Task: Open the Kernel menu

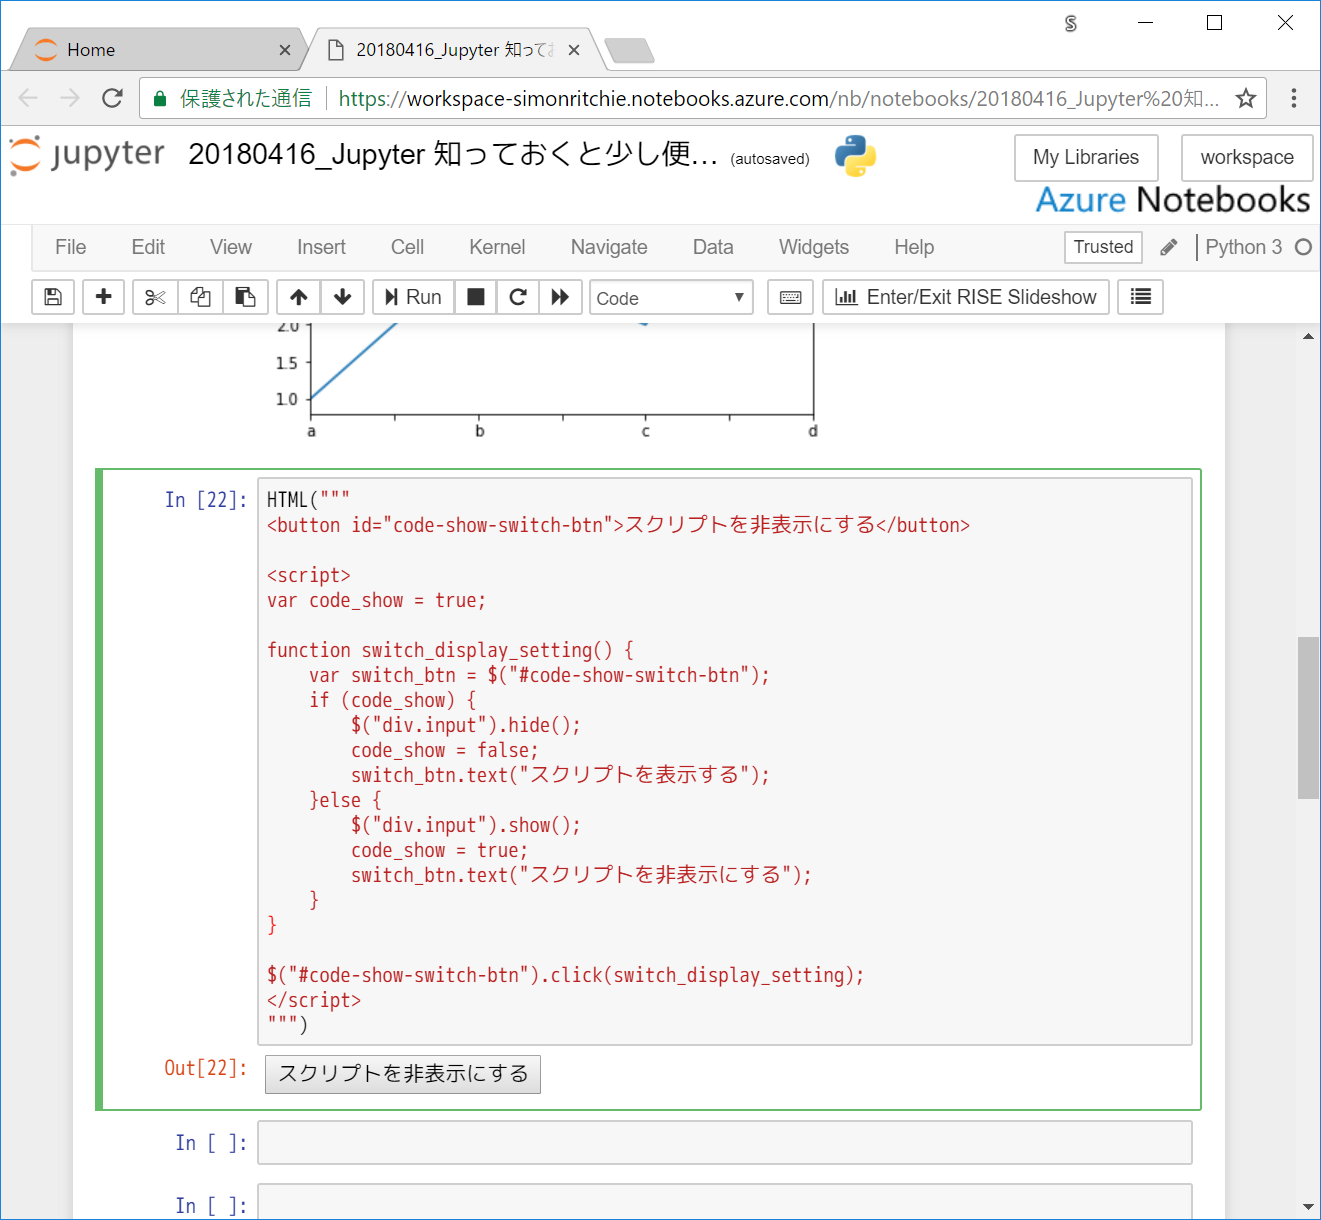Action: tap(497, 247)
